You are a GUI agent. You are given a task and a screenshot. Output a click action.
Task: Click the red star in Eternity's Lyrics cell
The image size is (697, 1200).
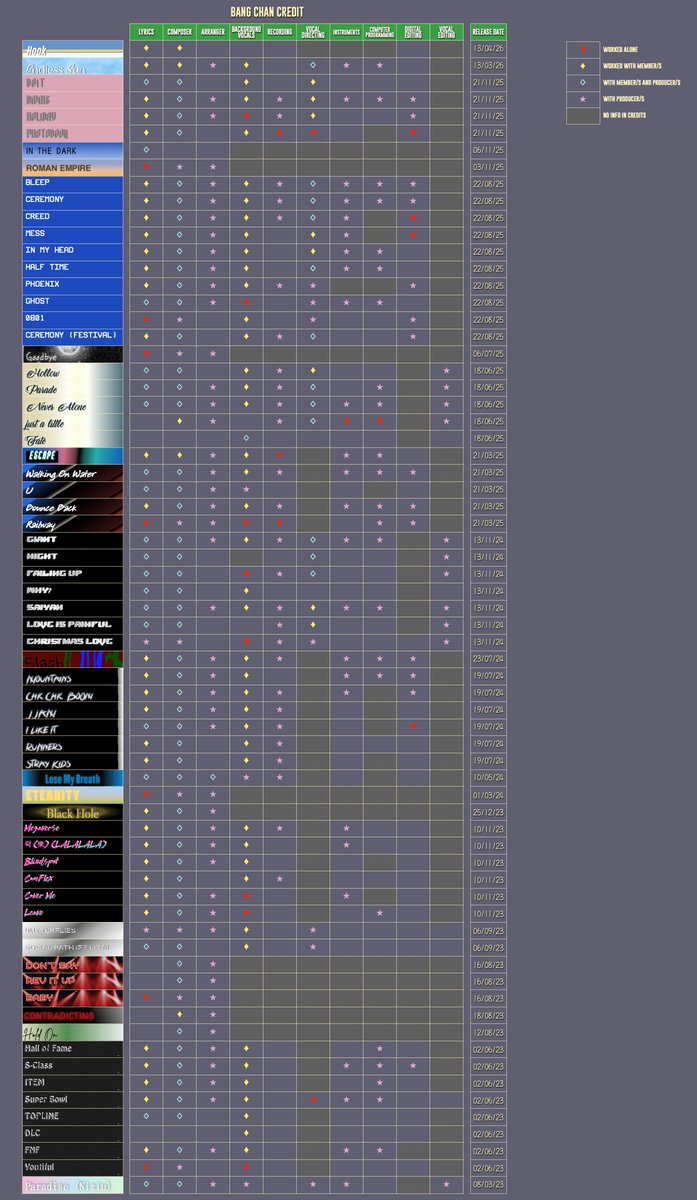pyautogui.click(x=146, y=793)
